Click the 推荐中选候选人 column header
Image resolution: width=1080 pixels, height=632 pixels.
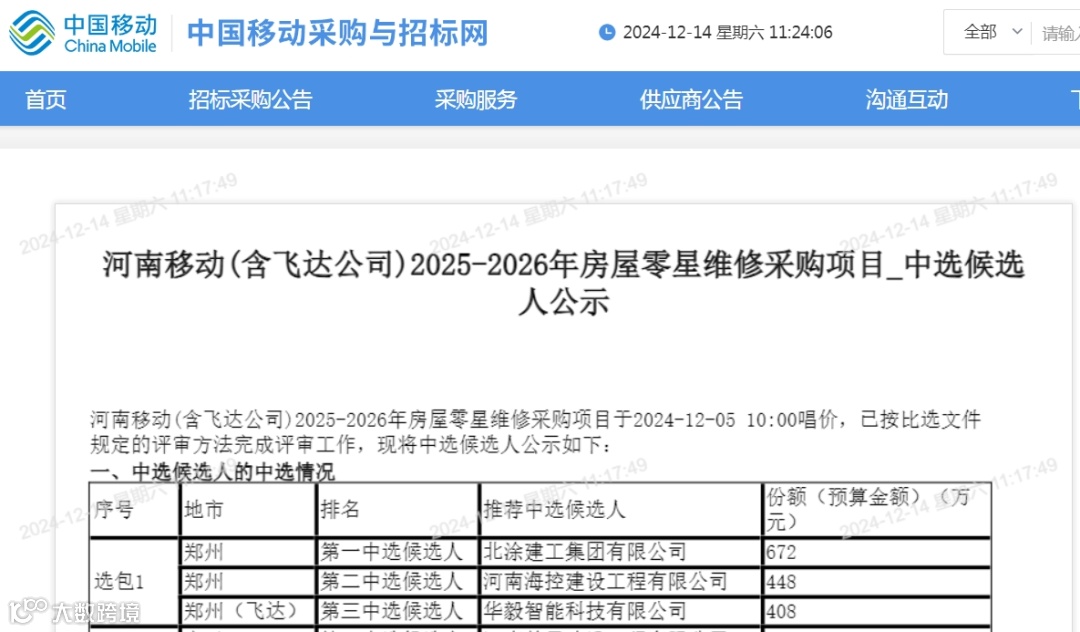pyautogui.click(x=621, y=509)
